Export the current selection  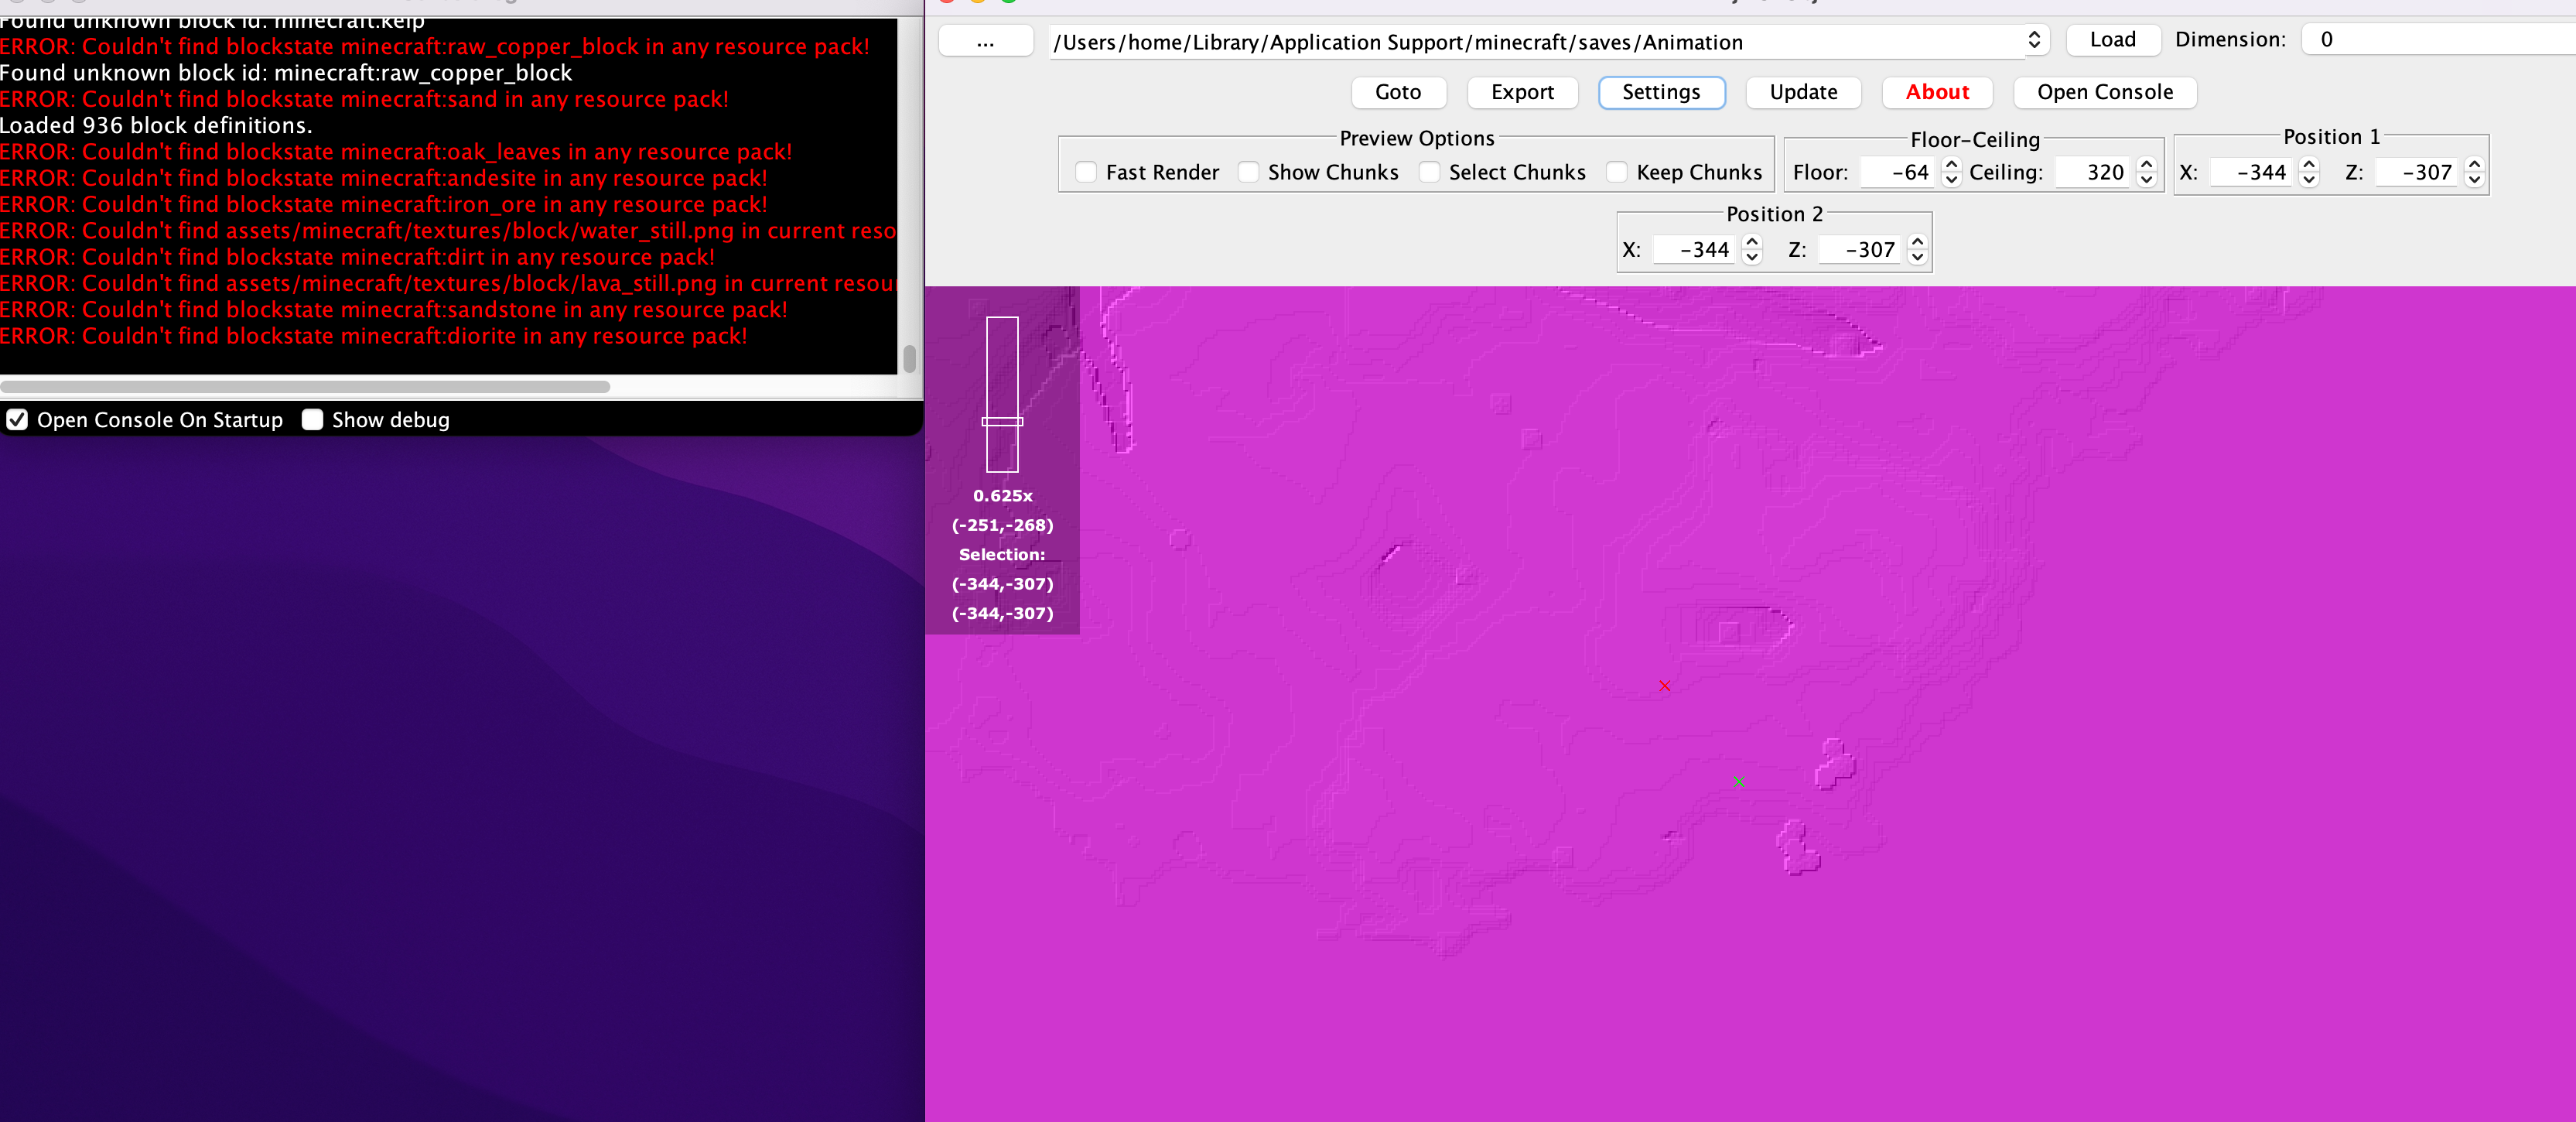click(x=1522, y=92)
